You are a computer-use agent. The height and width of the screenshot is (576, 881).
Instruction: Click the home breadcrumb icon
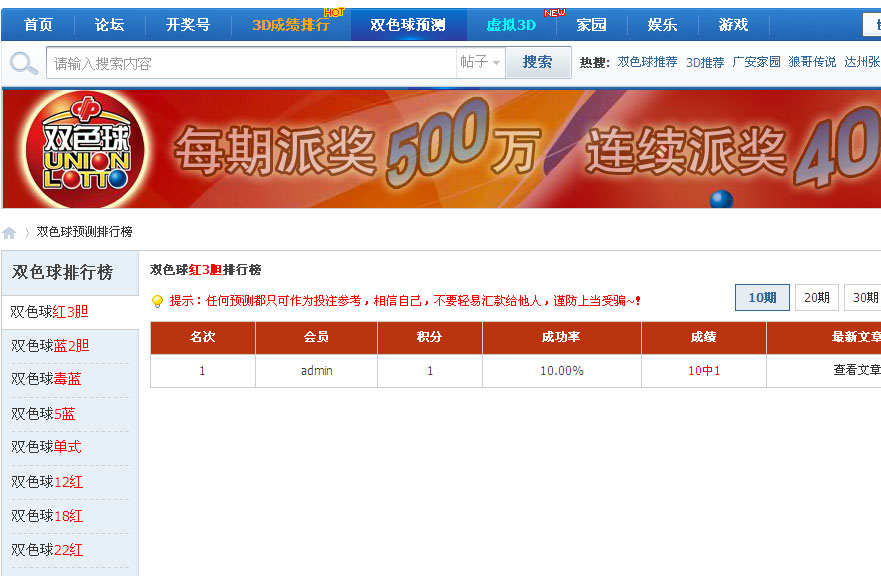click(9, 233)
